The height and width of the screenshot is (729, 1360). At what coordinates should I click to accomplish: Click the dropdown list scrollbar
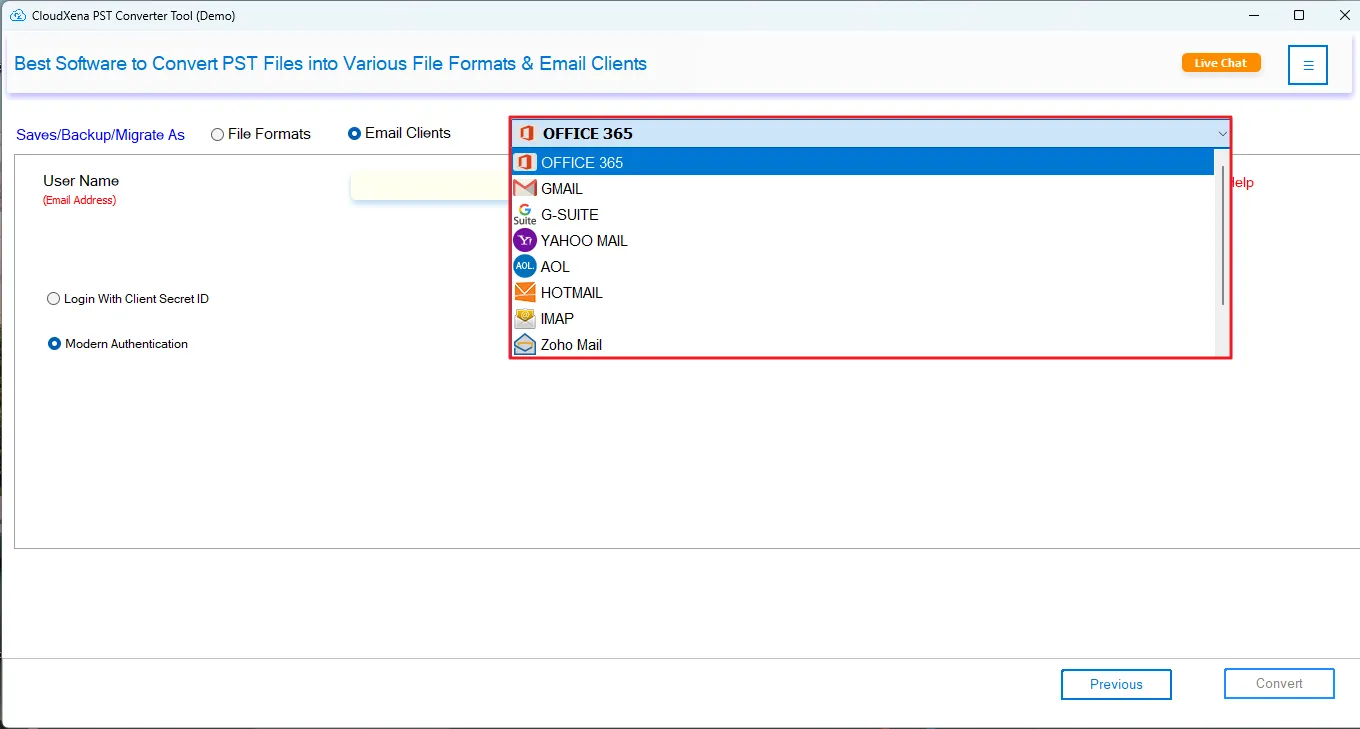tap(1222, 235)
